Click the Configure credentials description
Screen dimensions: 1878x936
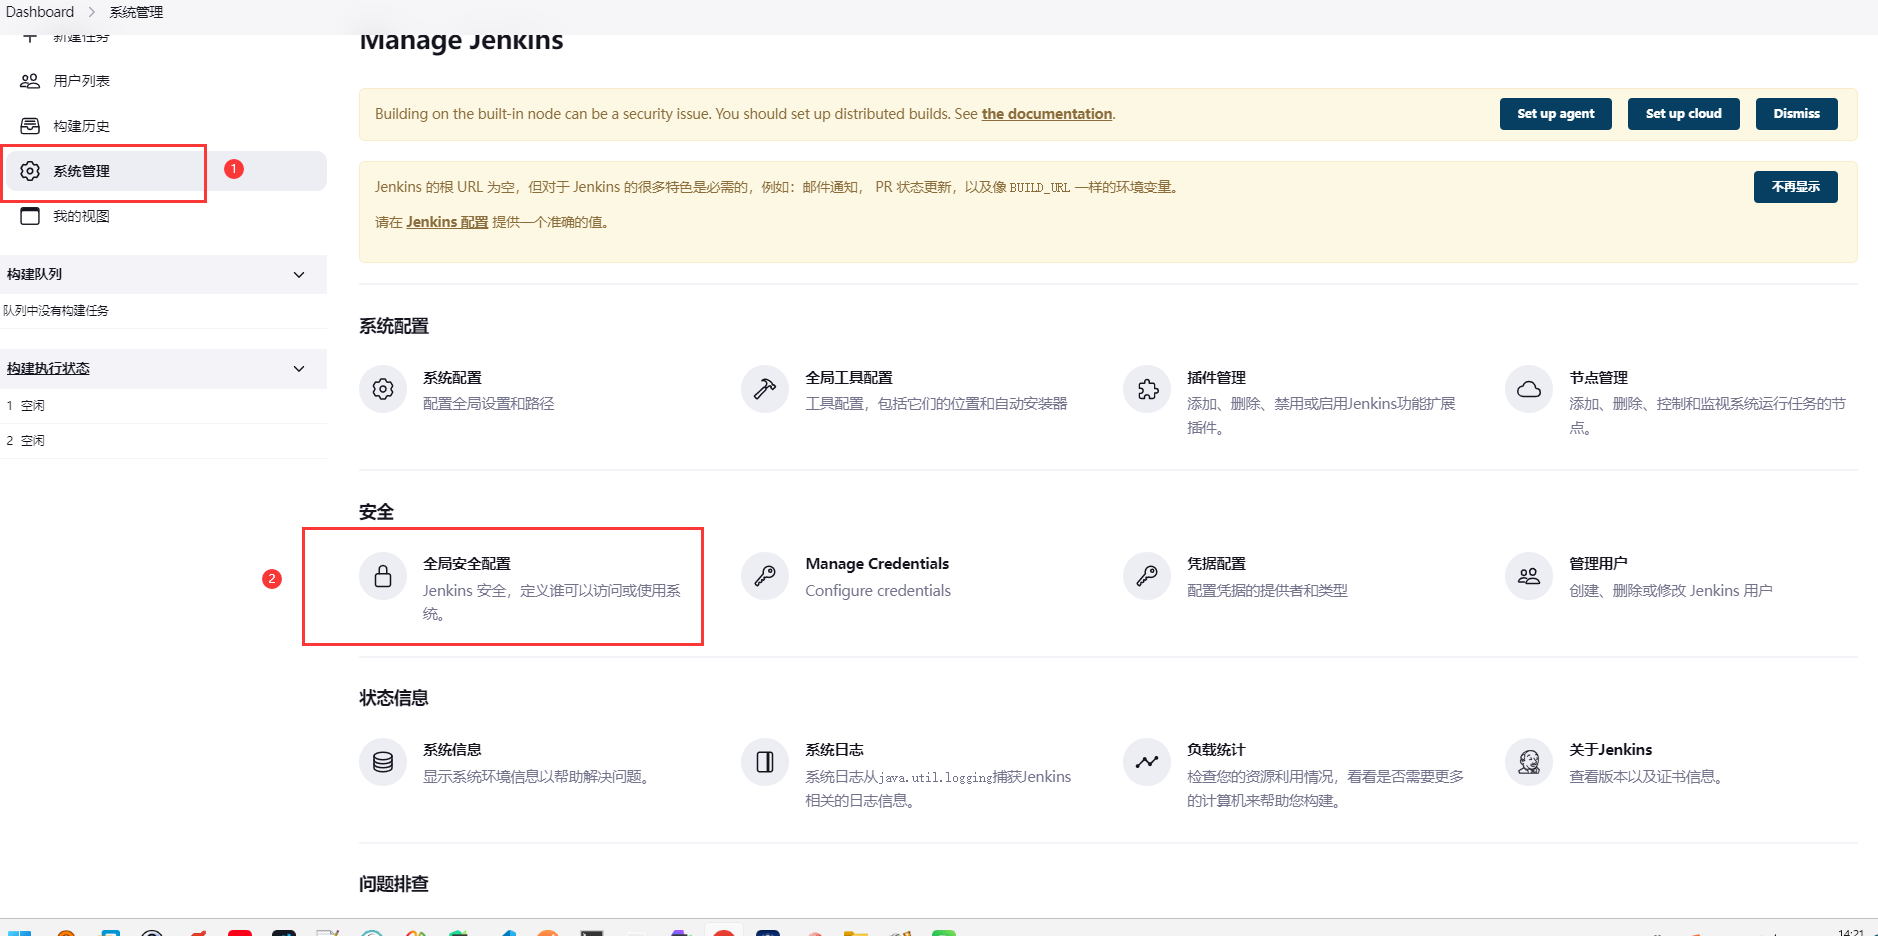pos(878,591)
